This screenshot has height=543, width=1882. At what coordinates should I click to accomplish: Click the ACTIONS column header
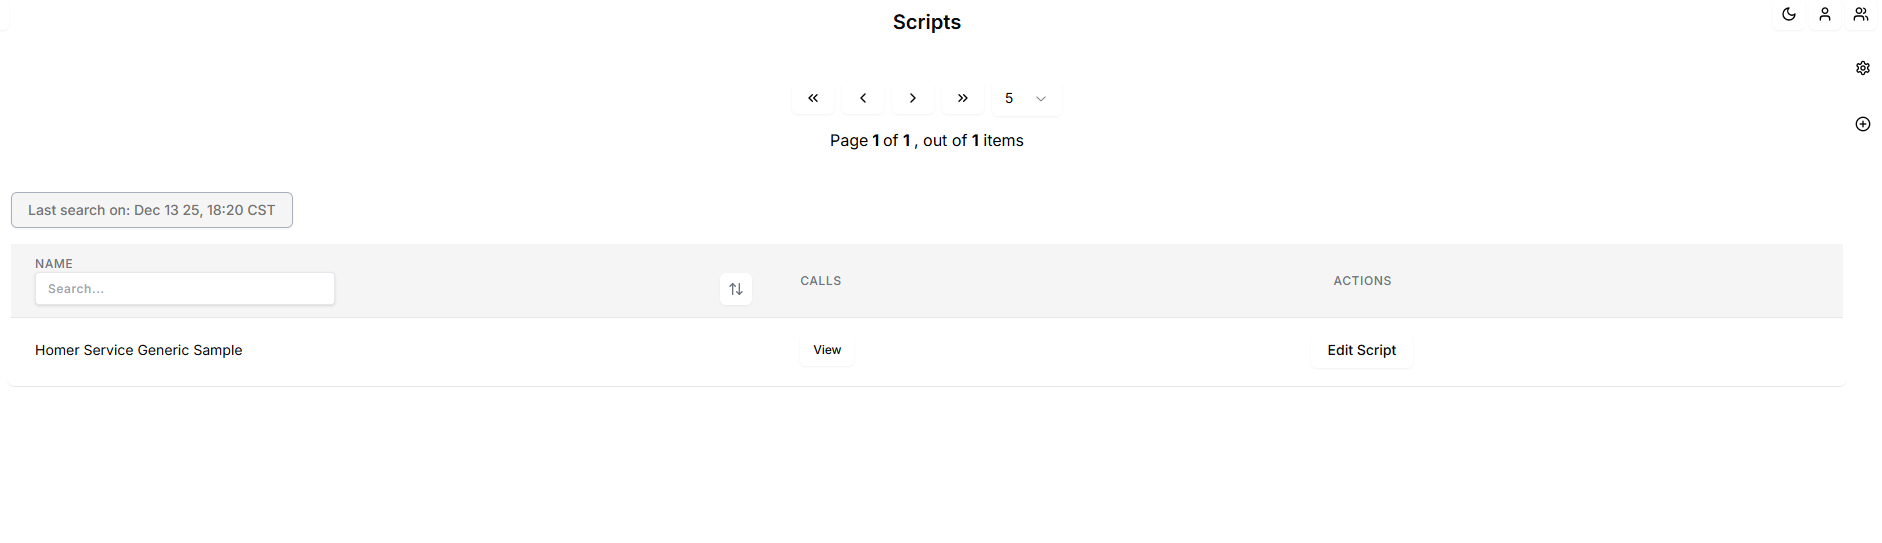[x=1362, y=281]
